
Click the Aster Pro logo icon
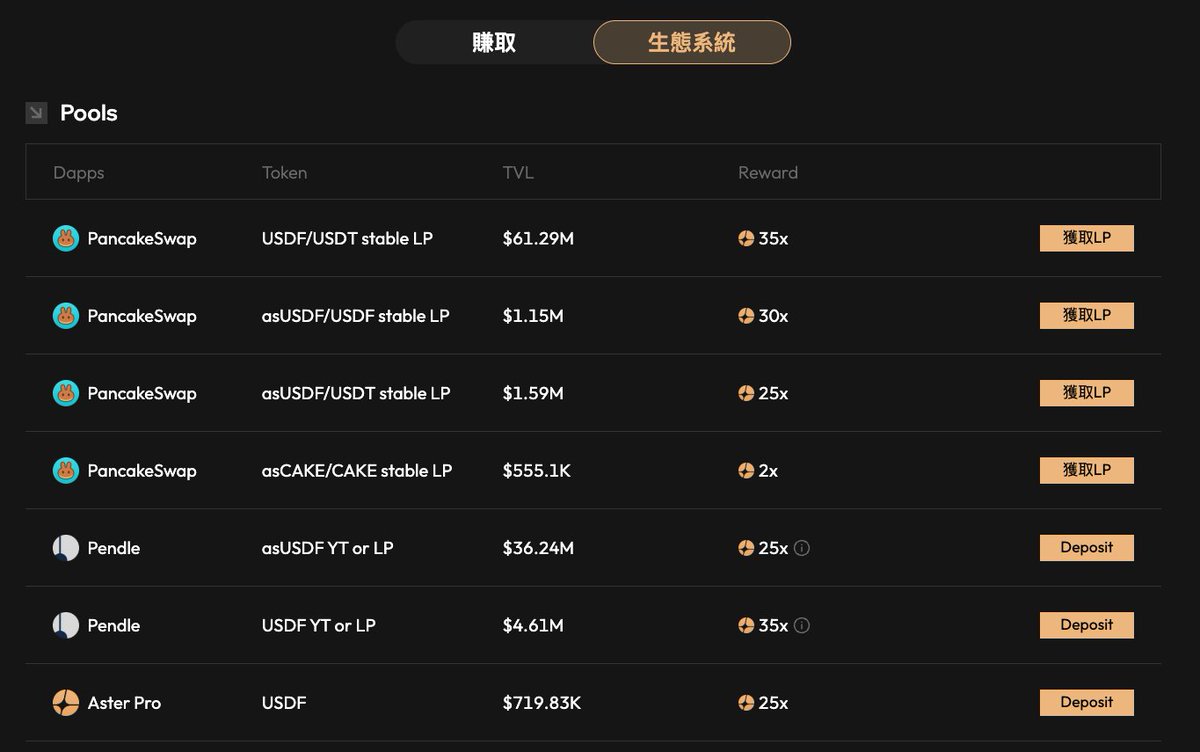coord(65,703)
